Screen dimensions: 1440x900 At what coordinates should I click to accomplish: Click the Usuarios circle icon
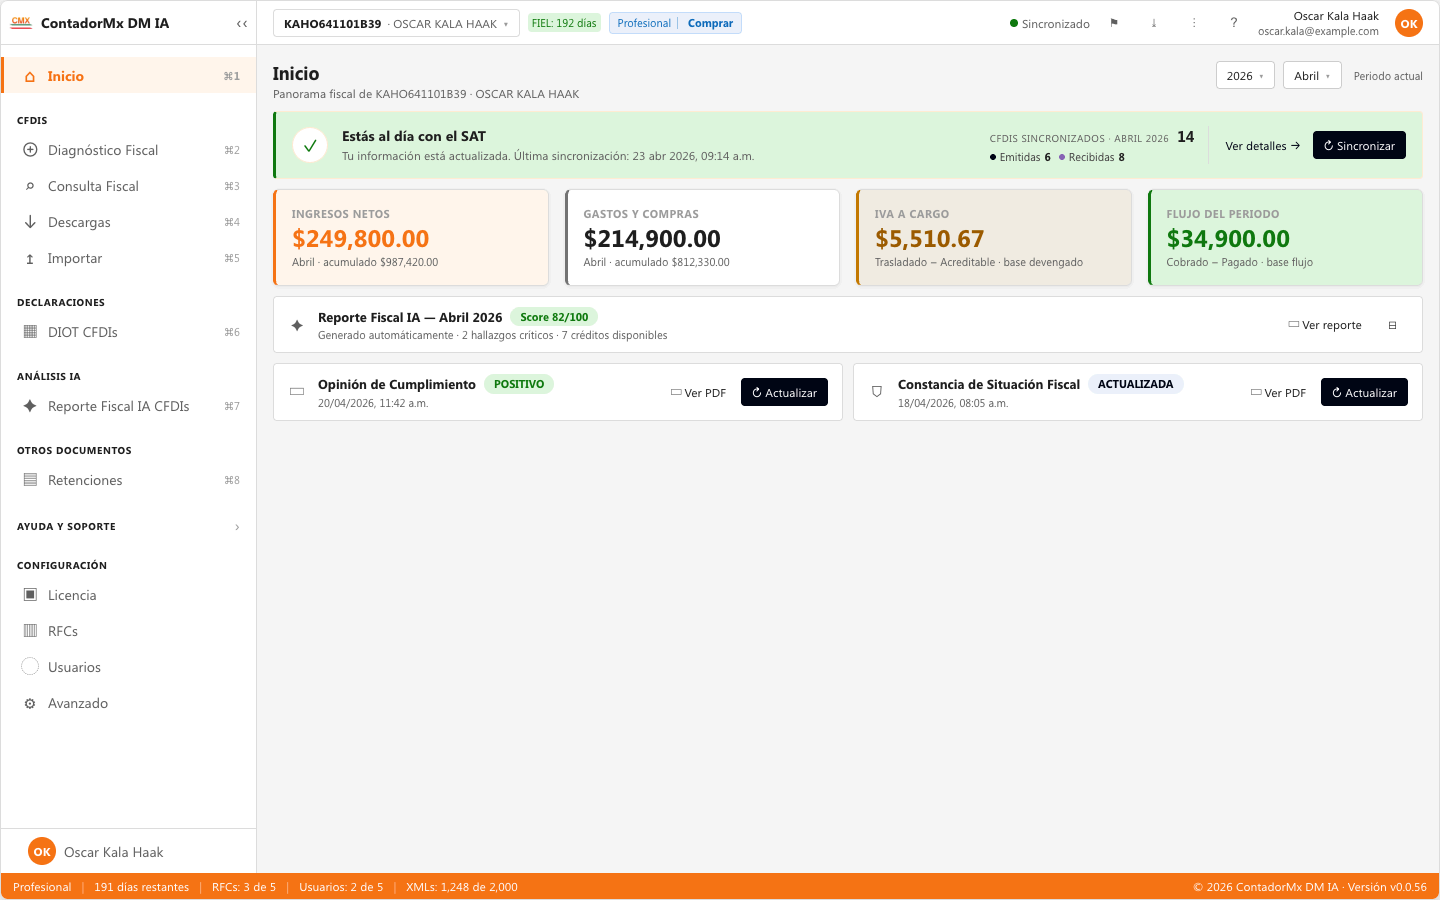tap(30, 667)
